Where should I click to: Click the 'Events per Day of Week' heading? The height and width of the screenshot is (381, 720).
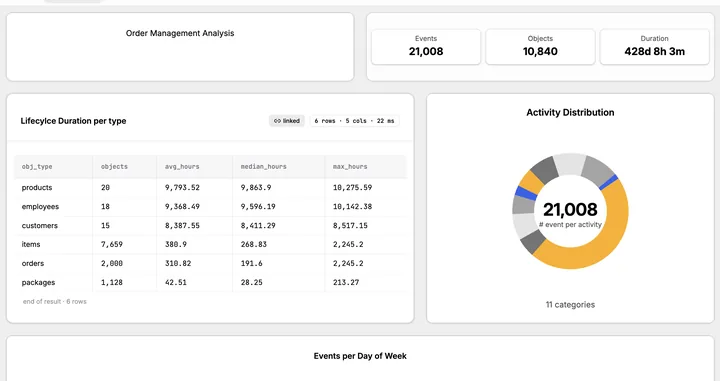(x=360, y=356)
